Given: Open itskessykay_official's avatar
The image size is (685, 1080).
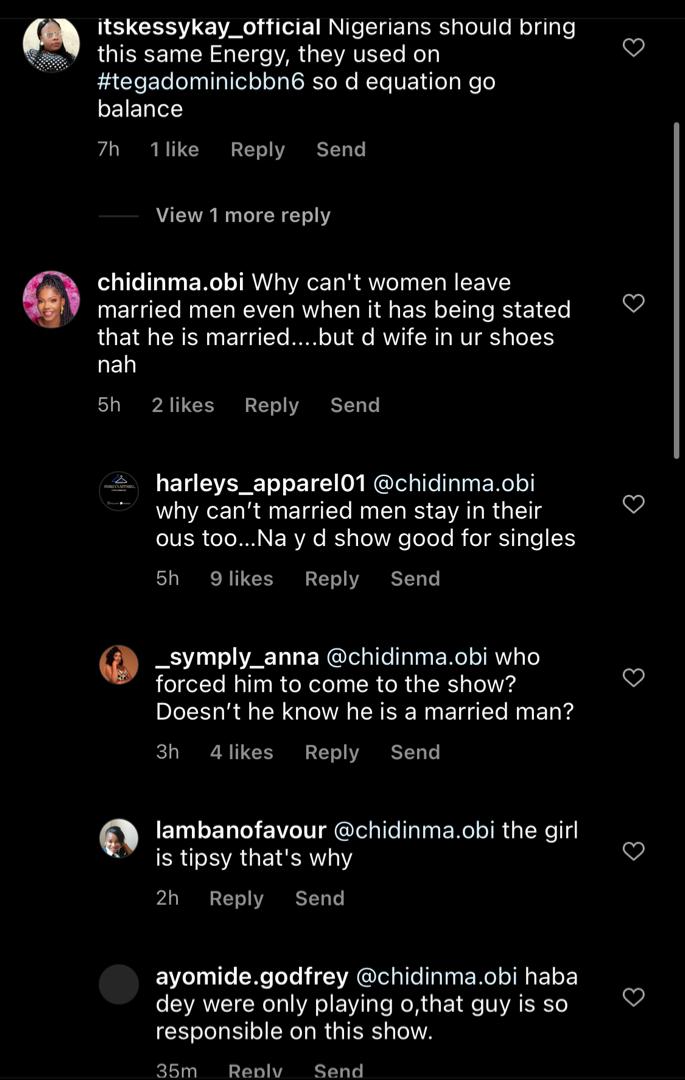Looking at the screenshot, I should pyautogui.click(x=51, y=44).
